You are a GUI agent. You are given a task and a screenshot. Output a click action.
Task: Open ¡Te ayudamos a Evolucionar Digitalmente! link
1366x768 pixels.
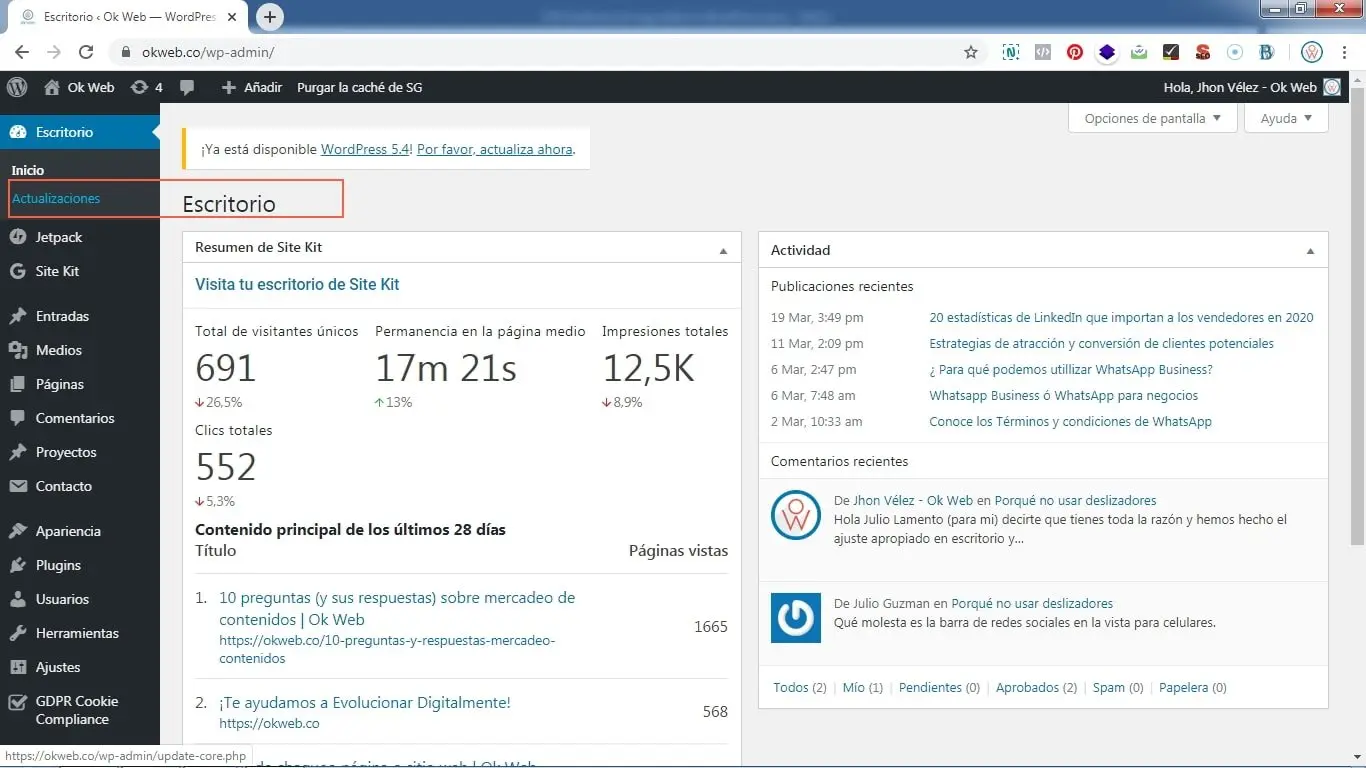[365, 703]
